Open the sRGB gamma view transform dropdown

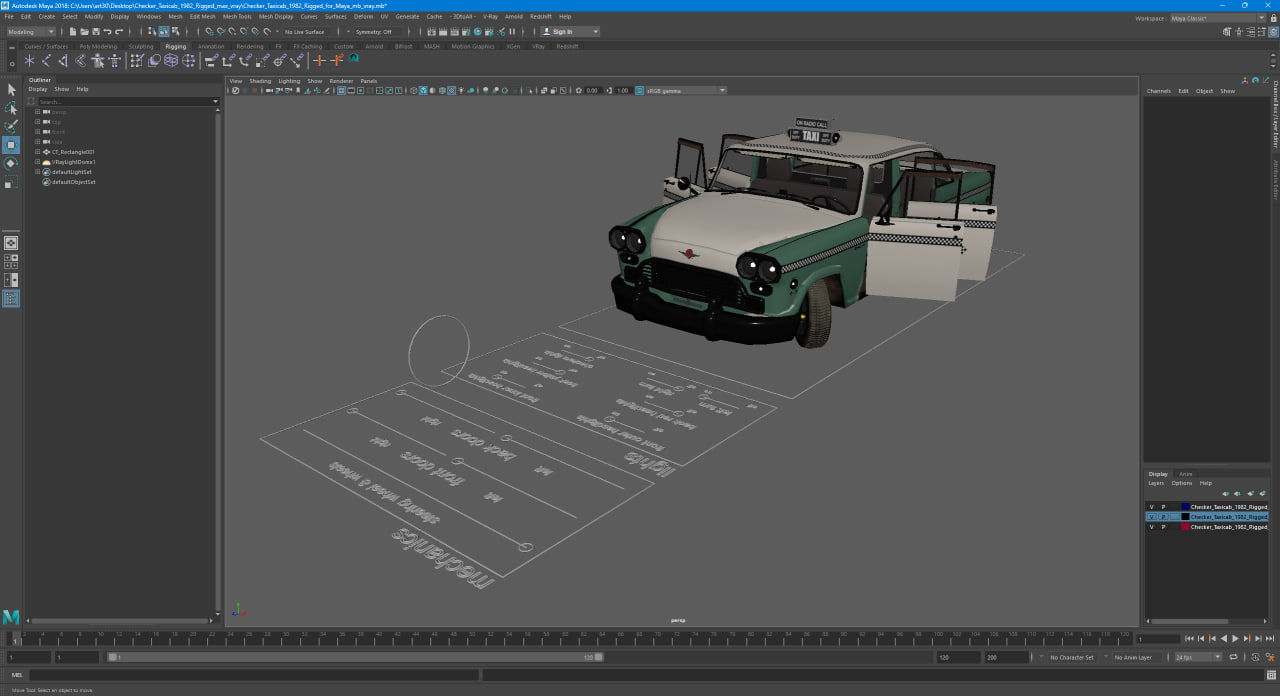click(685, 90)
